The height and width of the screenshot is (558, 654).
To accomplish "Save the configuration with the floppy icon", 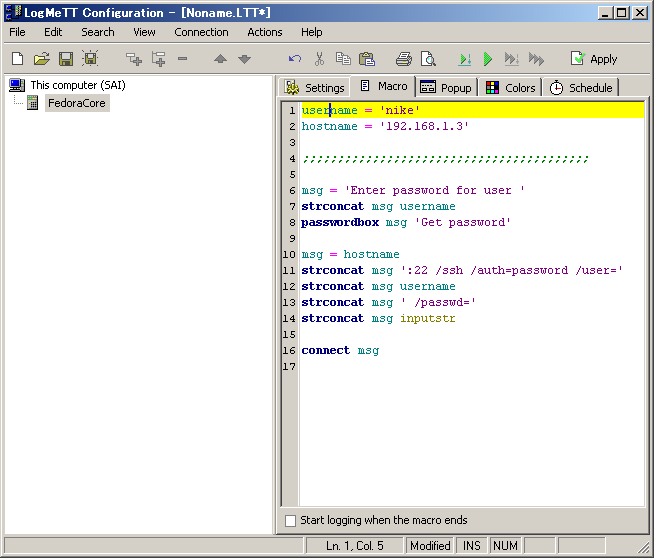I will pyautogui.click(x=66, y=59).
